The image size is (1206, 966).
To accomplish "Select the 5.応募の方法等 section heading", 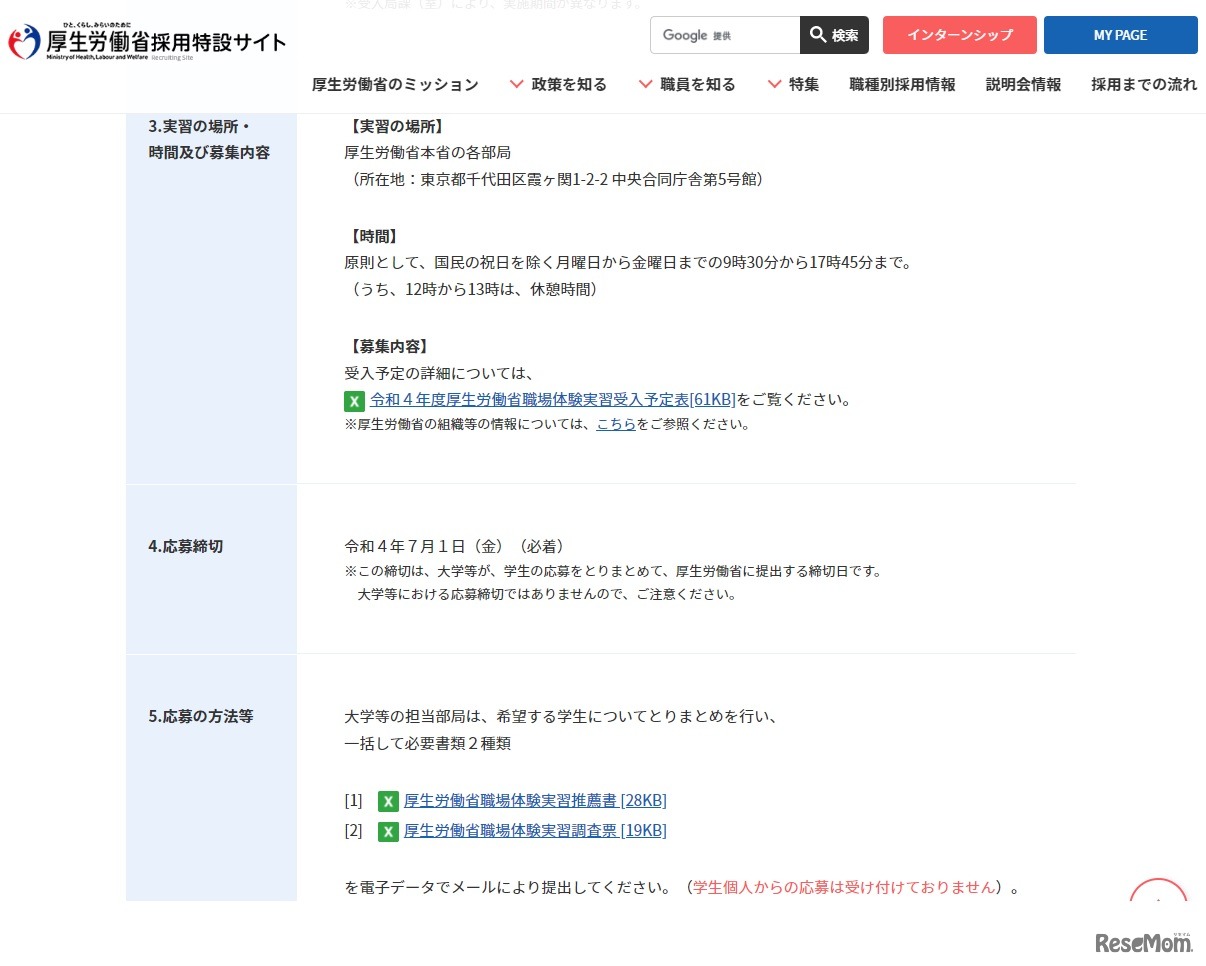I will [201, 717].
